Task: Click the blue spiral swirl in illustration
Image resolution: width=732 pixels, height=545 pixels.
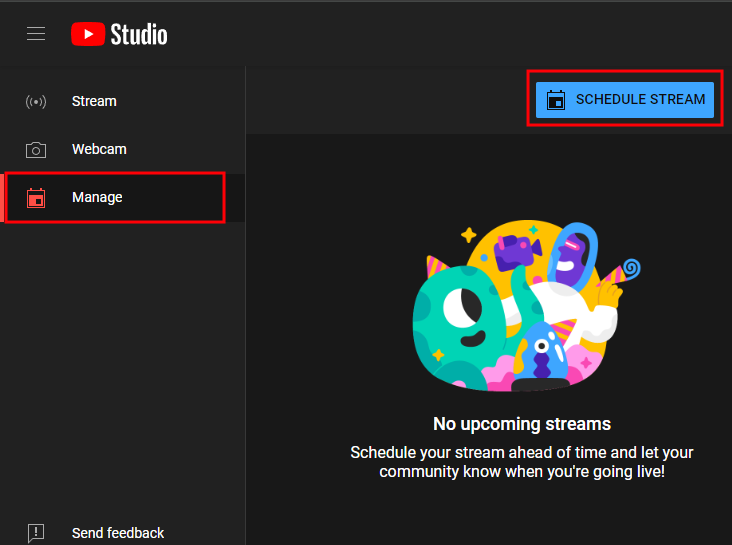Action: (631, 268)
